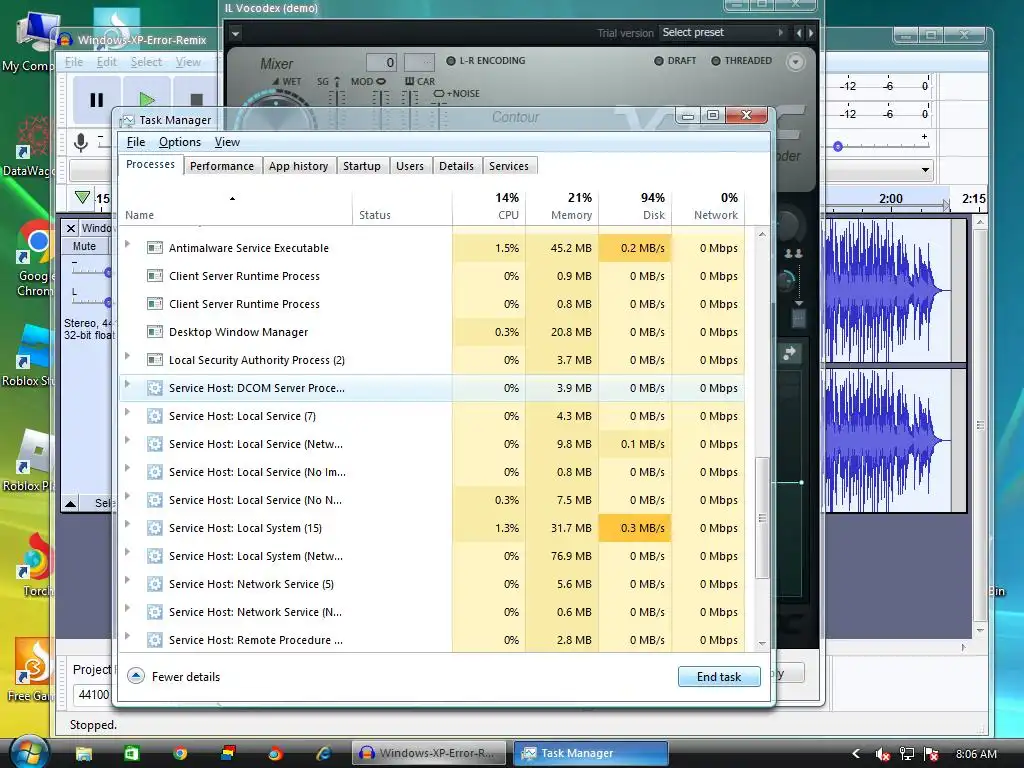Go to the previous Vocodex preset
Viewport: 1024px width, 768px height.
(799, 33)
